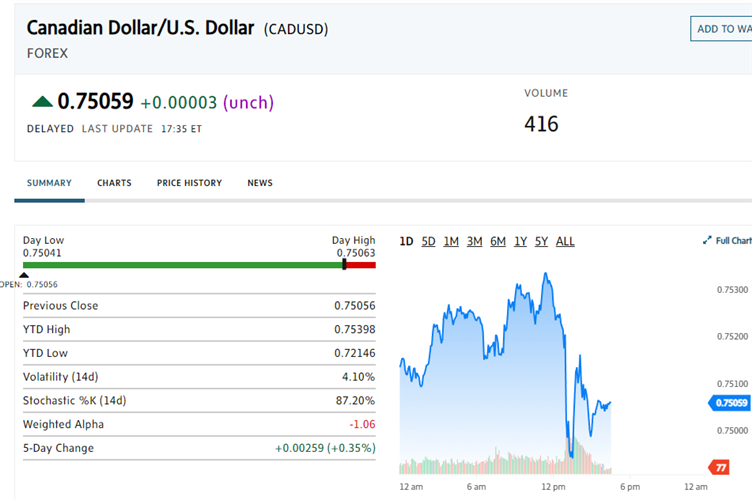Click the open price triangle marker

(25, 274)
